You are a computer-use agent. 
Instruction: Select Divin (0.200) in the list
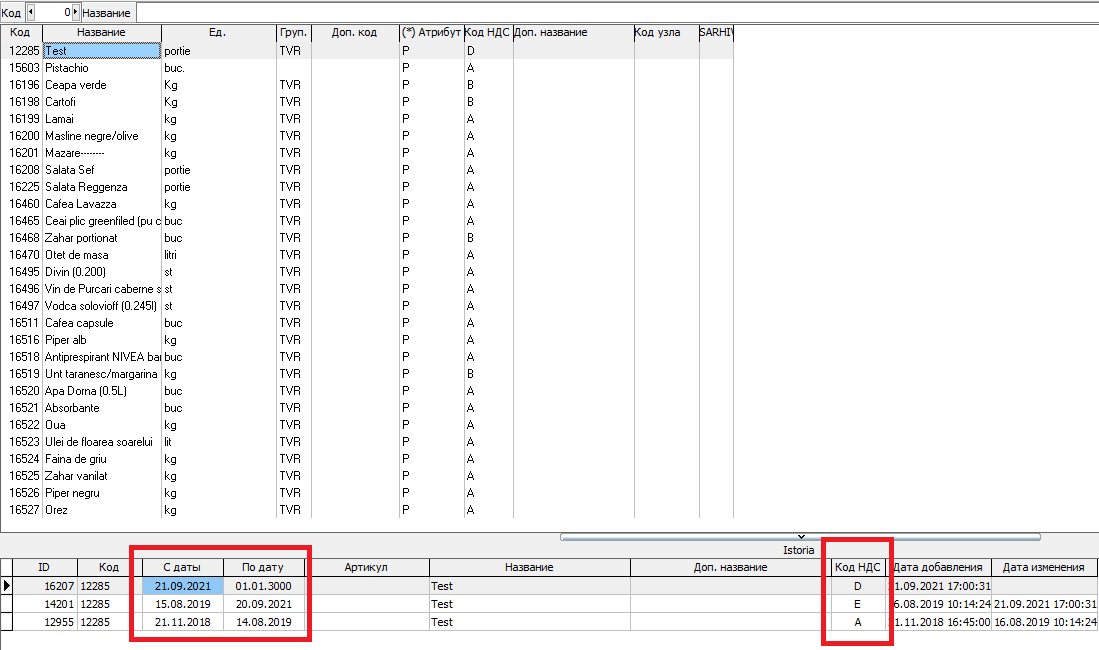367,272
